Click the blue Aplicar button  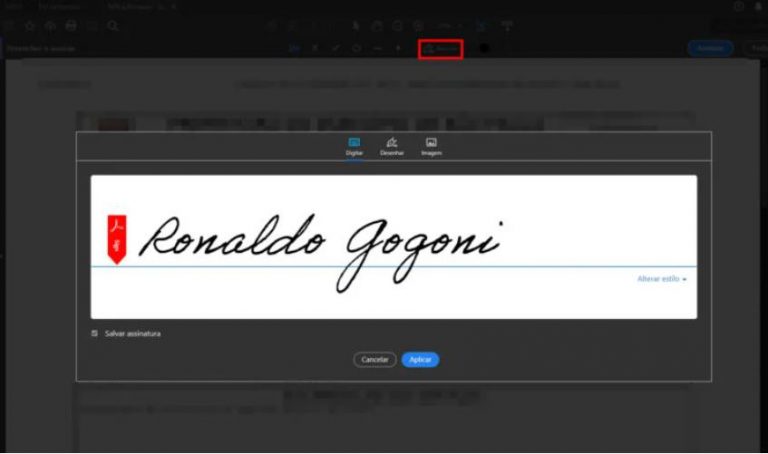click(420, 359)
